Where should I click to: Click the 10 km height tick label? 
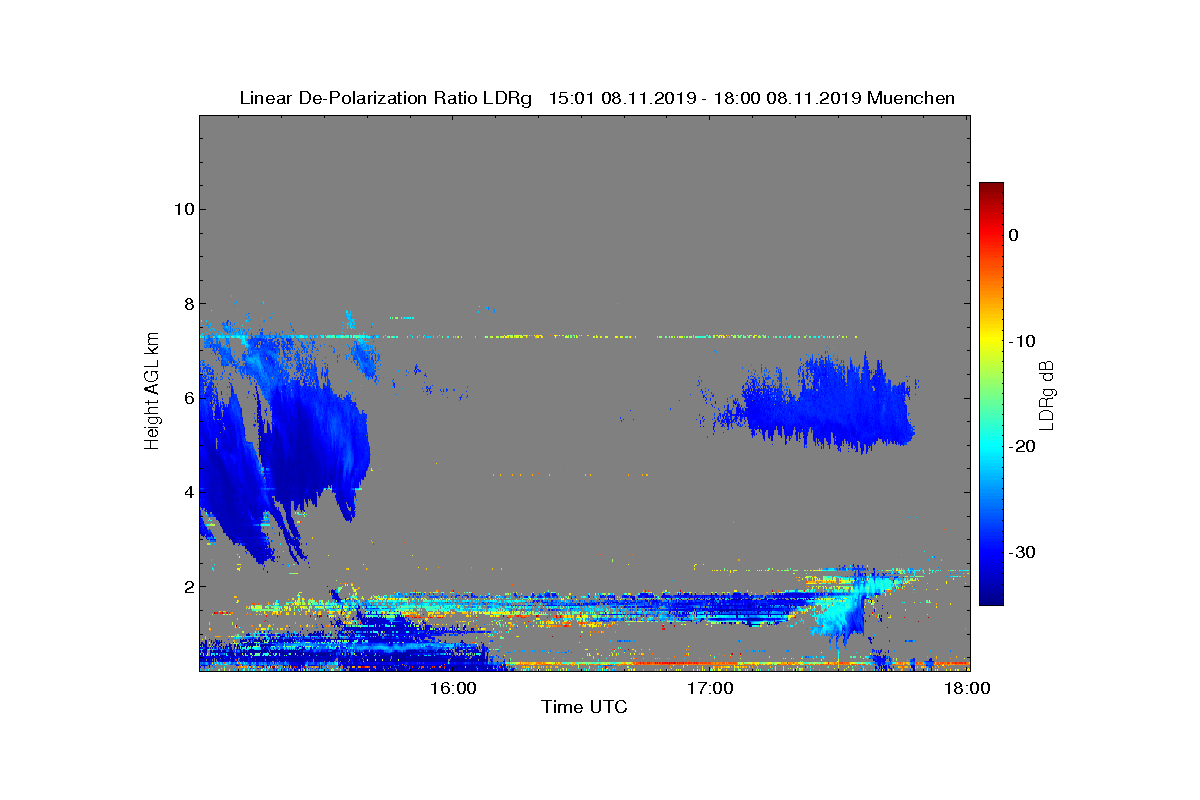click(x=183, y=209)
